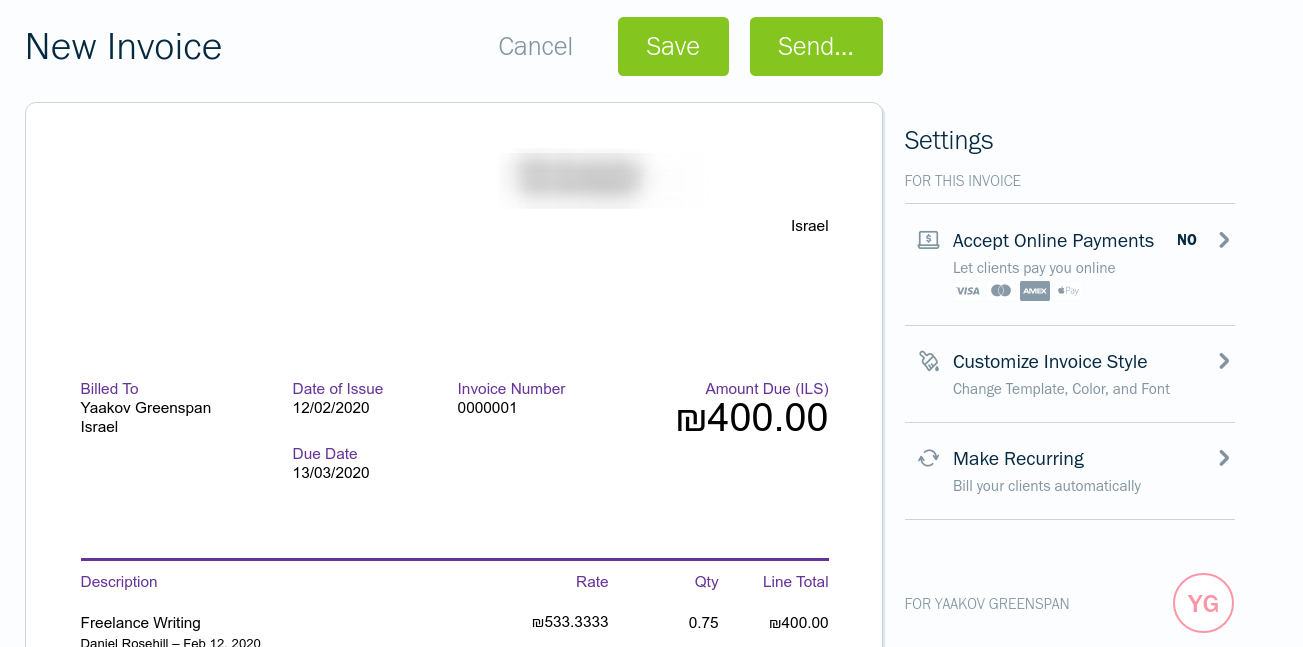Click the Make Recurring arrows icon
Viewport: 1303px width, 647px height.
928,458
